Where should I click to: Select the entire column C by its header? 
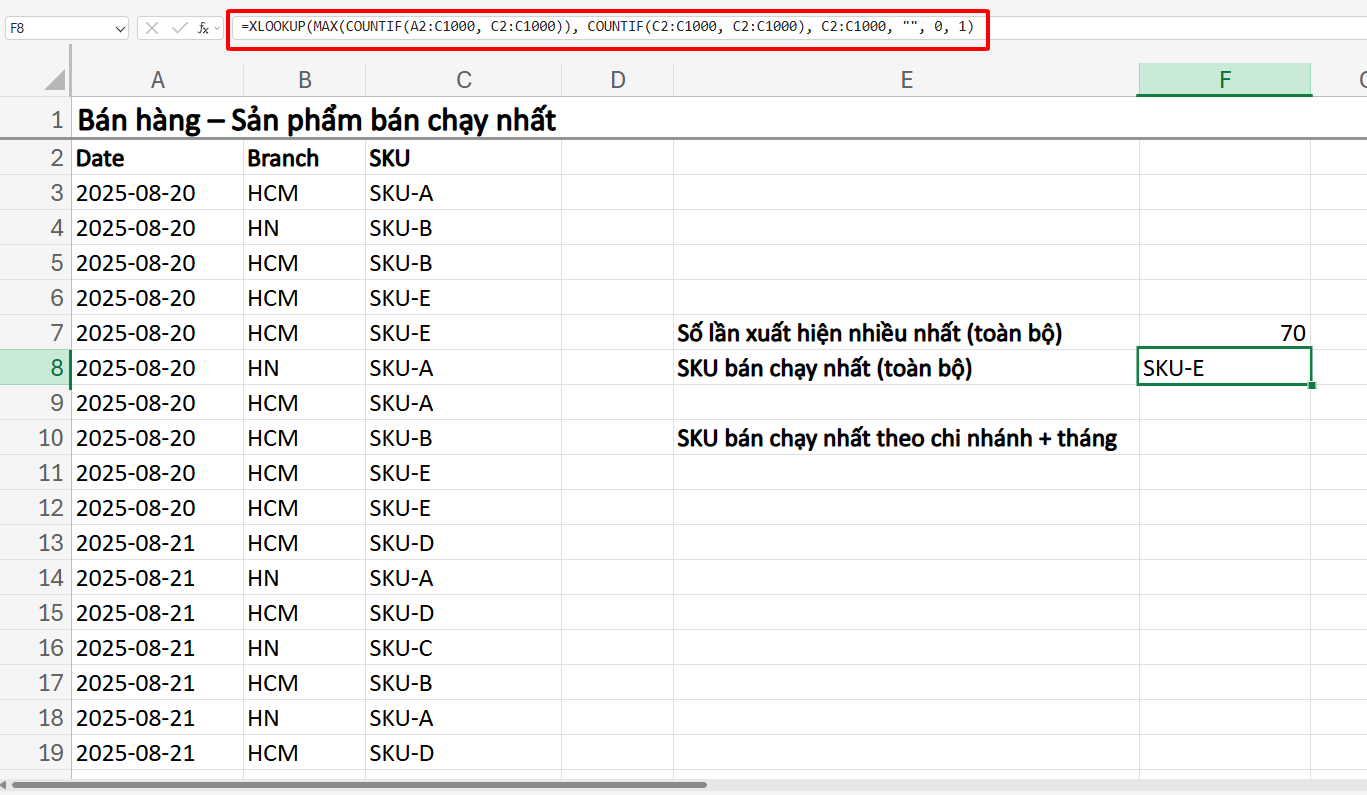pyautogui.click(x=463, y=79)
